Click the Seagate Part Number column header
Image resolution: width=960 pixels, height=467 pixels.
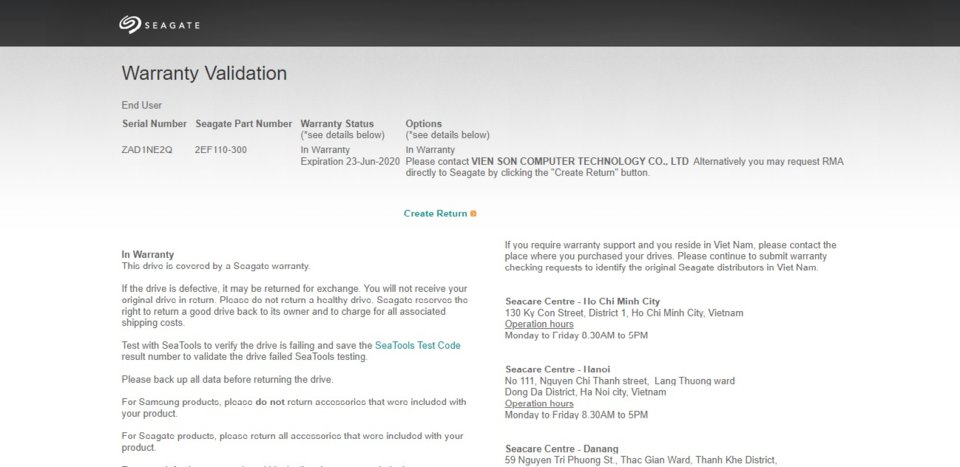244,124
